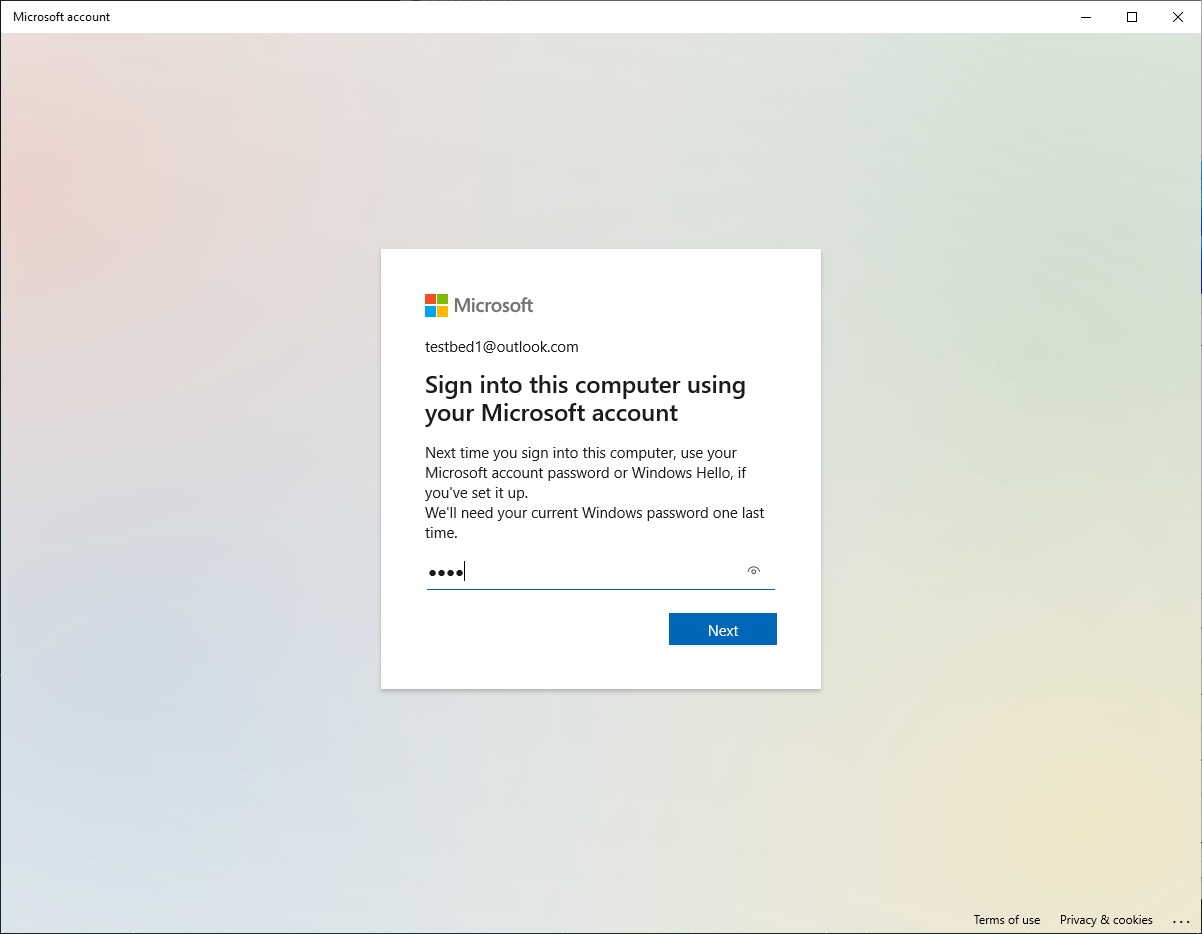The image size is (1202, 934).
Task: Open the ellipsis more options menu
Action: [1180, 920]
